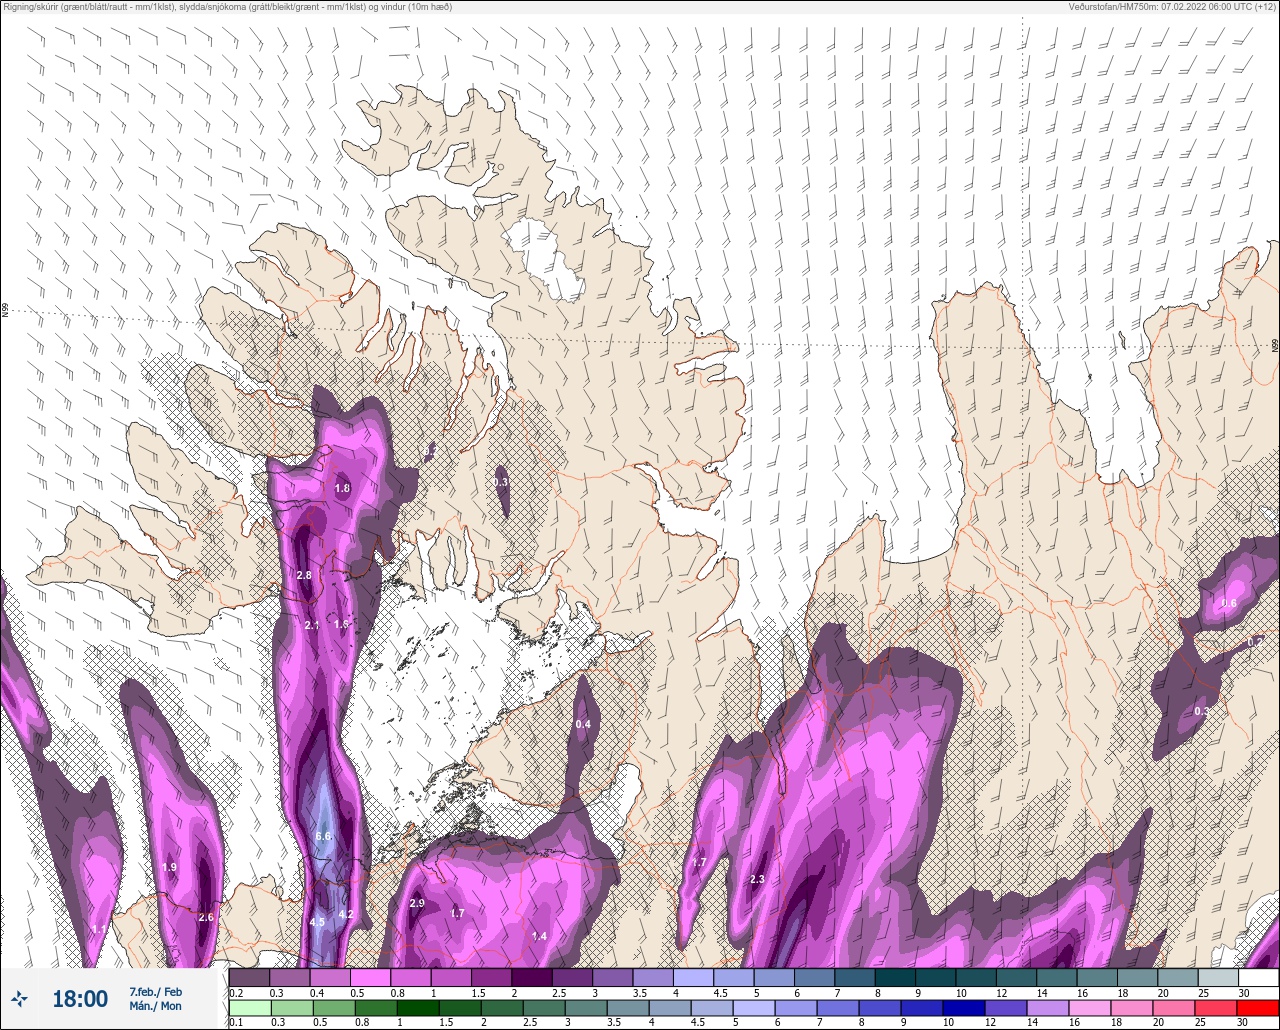Click the 18:00 forecast time label

tap(80, 999)
